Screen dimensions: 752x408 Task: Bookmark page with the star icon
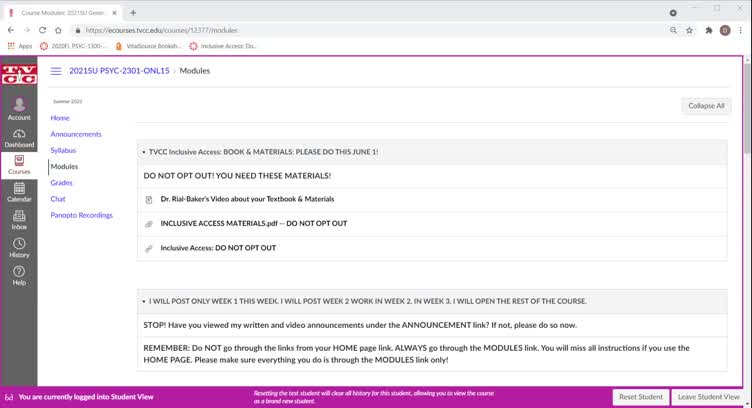[x=689, y=30]
